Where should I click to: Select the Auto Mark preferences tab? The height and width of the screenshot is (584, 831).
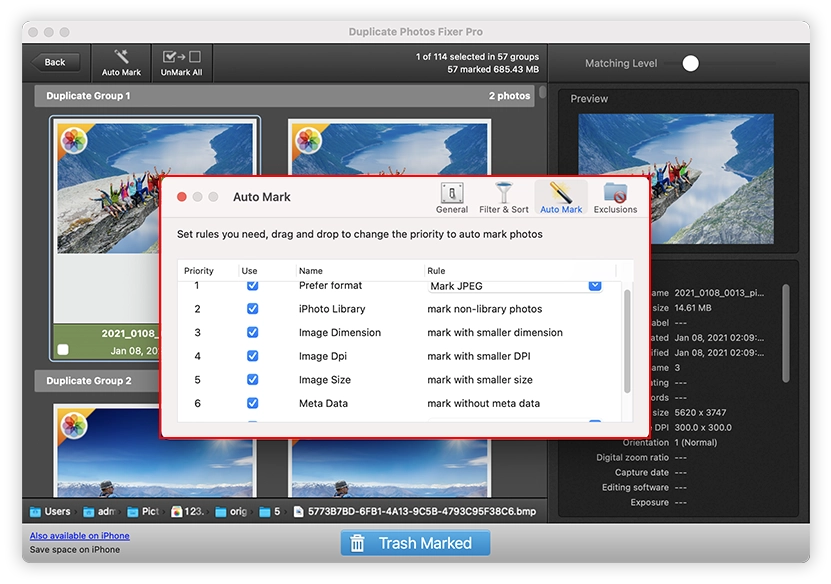[x=561, y=198]
